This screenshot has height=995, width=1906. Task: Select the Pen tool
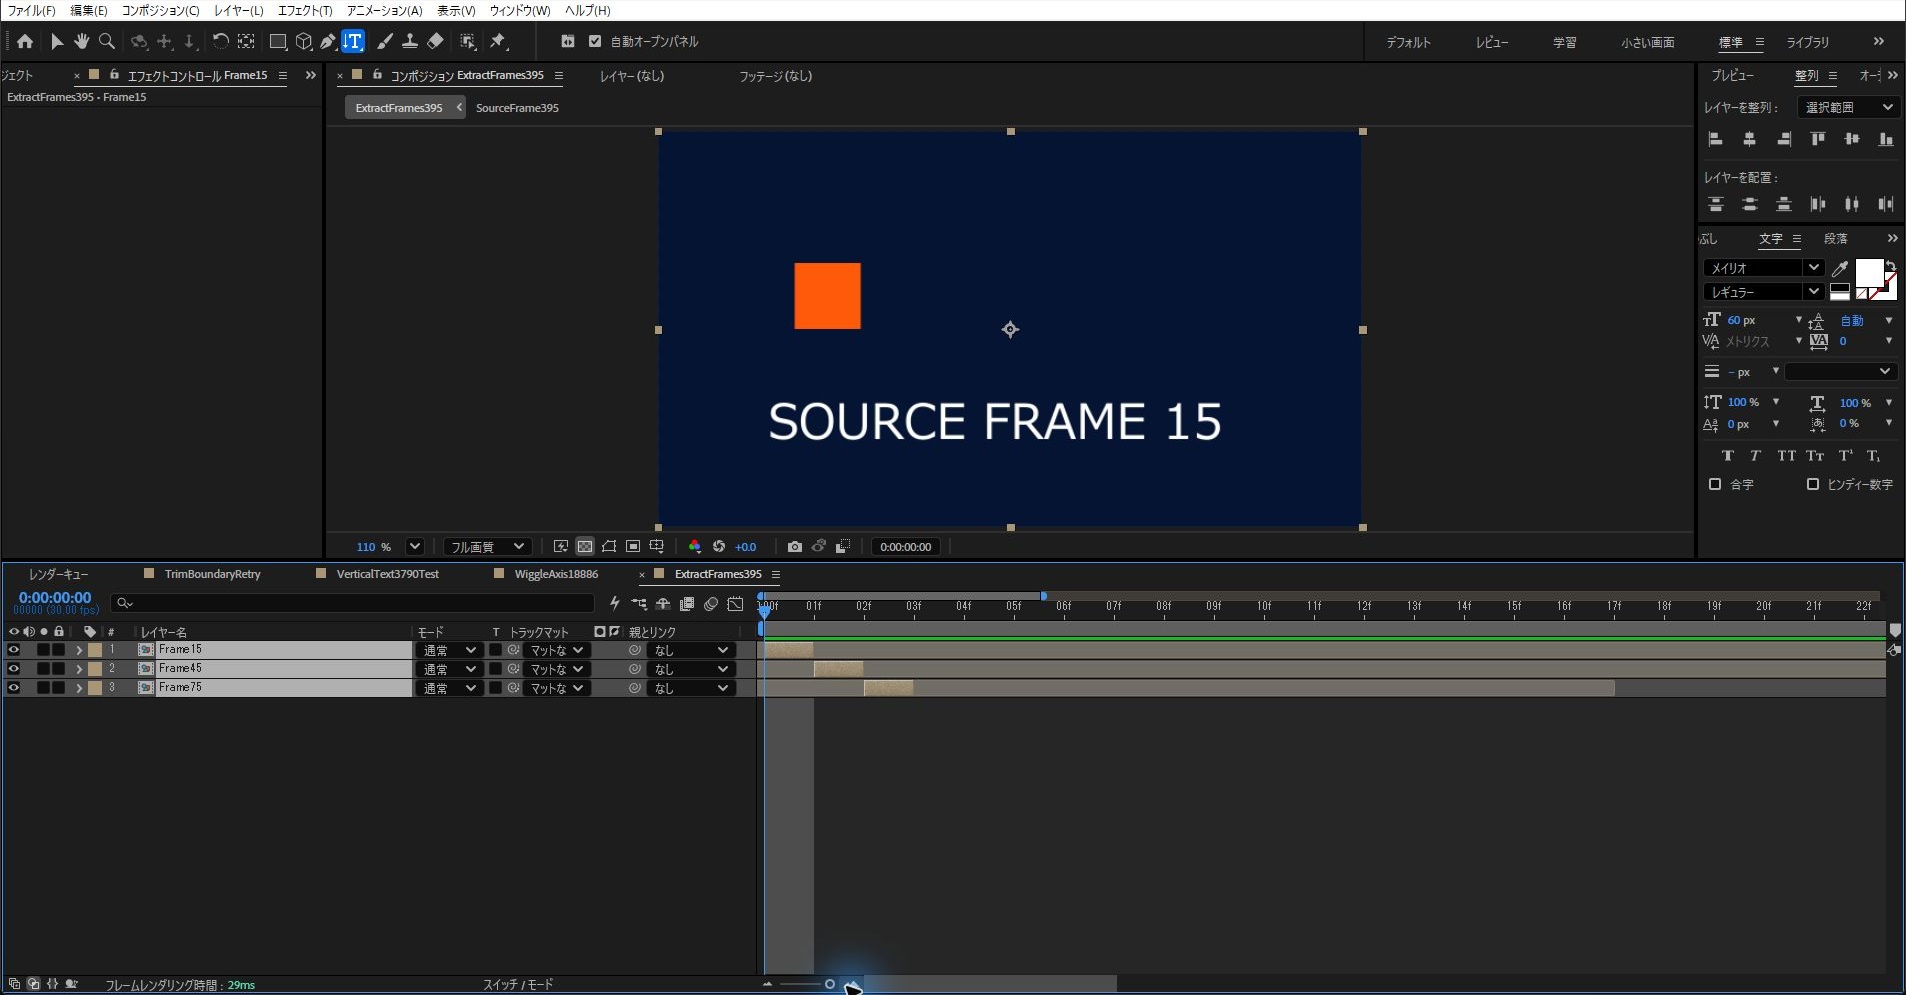328,41
